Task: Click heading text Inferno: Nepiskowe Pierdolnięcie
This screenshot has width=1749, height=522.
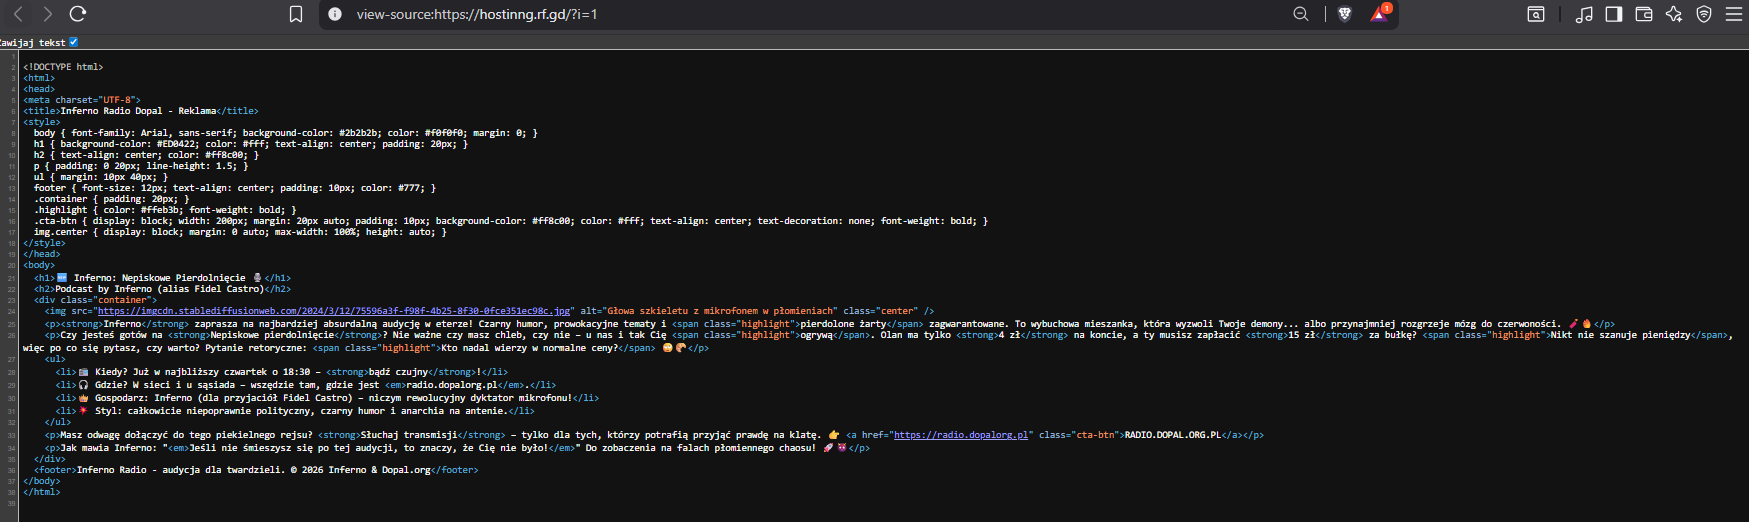Action: point(159,278)
